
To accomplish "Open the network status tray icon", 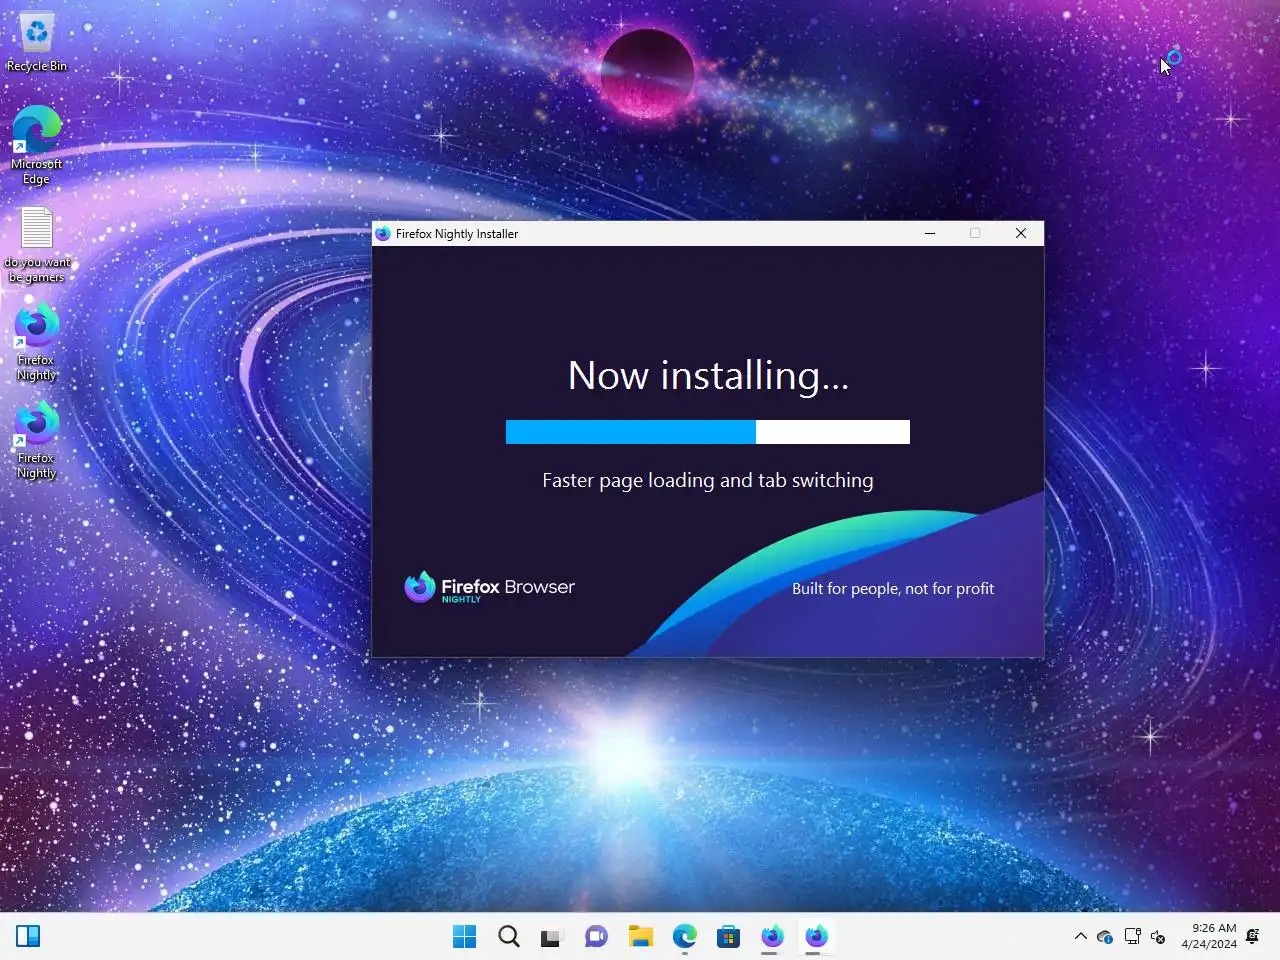I will pos(1132,937).
